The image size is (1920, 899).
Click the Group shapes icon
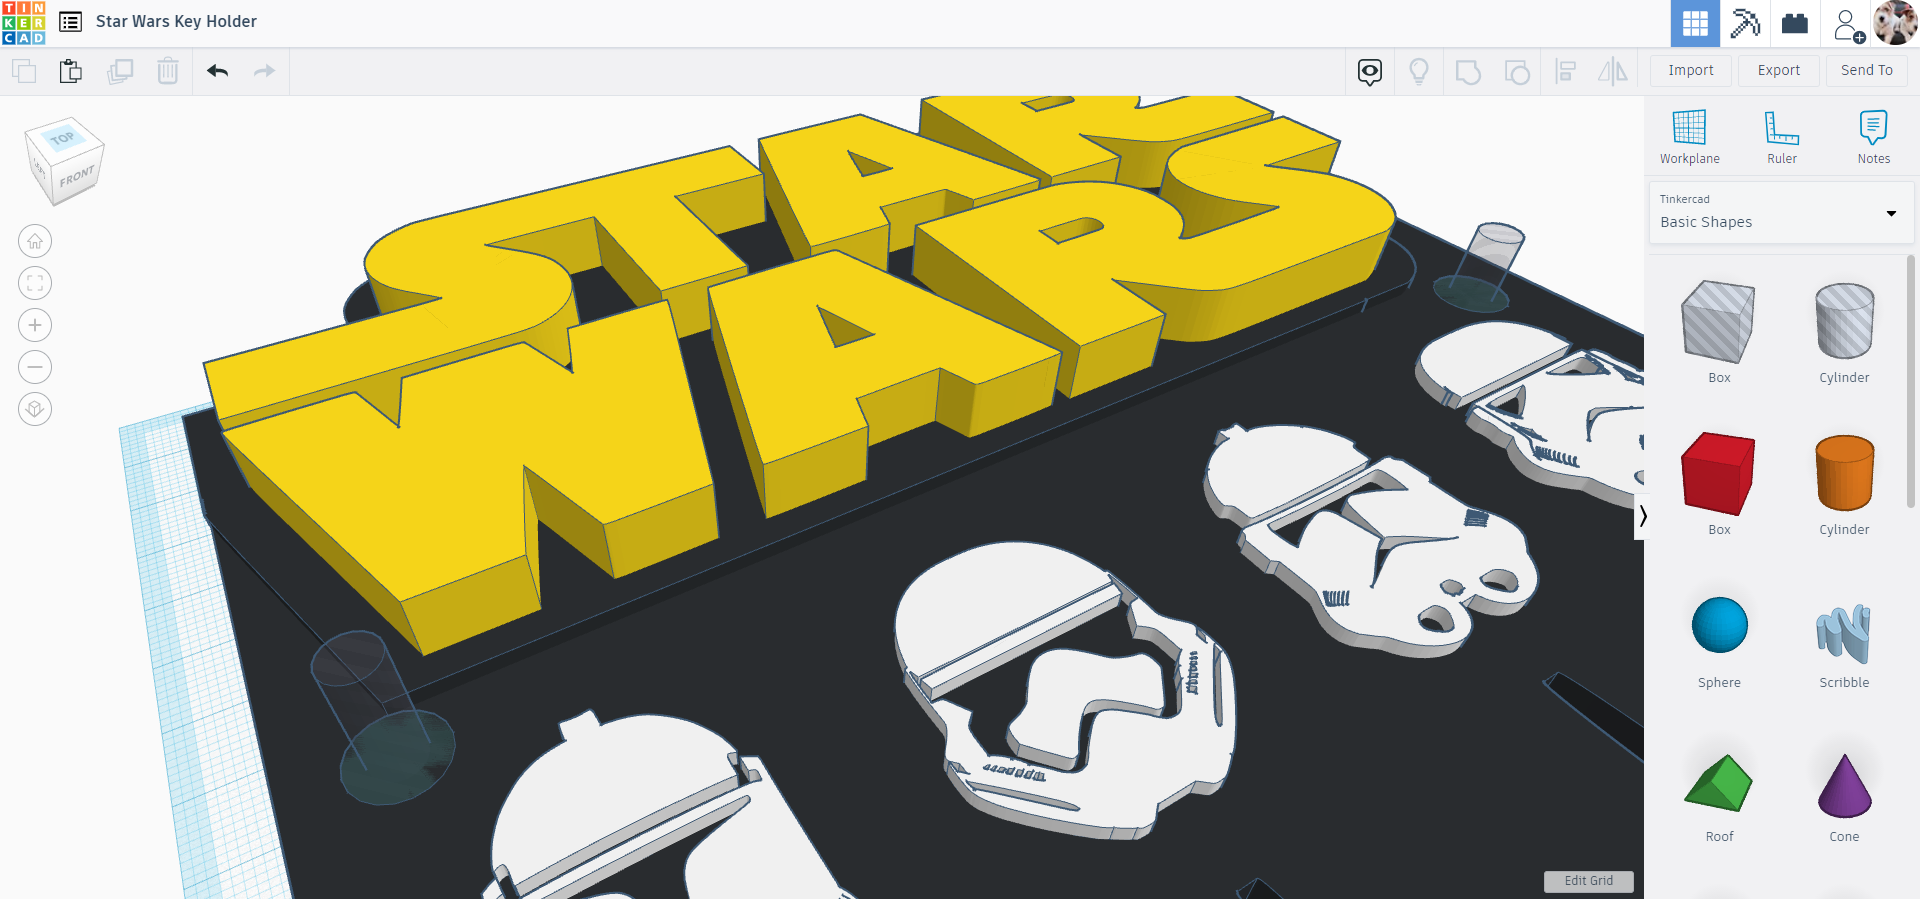click(x=1468, y=72)
